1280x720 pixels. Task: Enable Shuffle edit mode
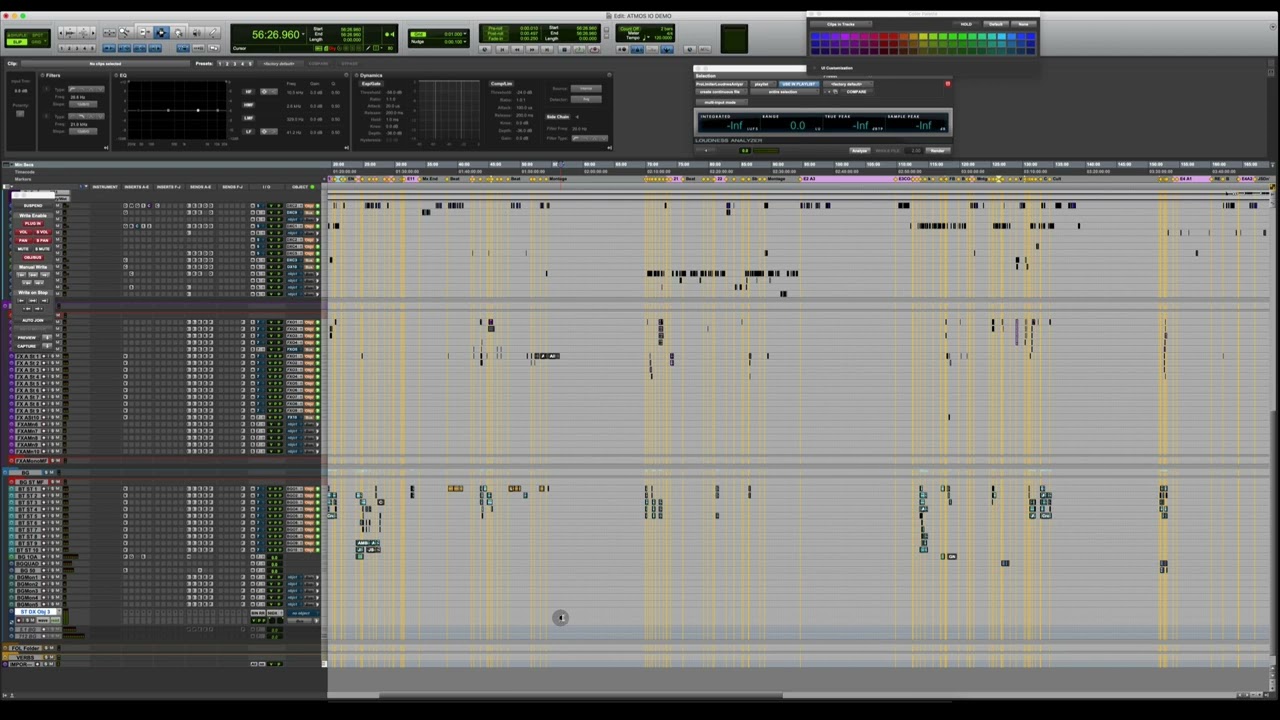click(x=17, y=35)
